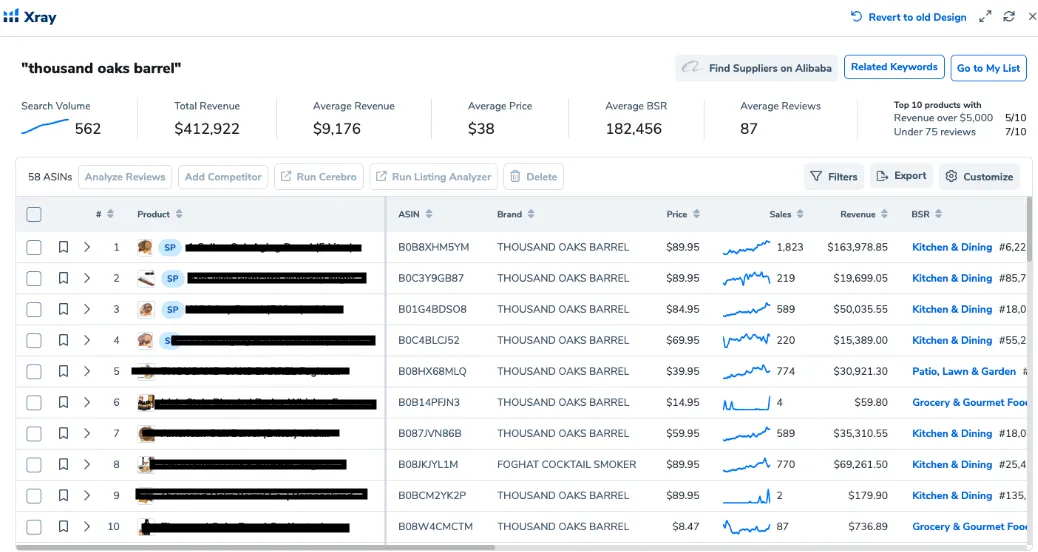Open Find Suppliers on Alibaba
Image resolution: width=1038 pixels, height=552 pixels.
click(756, 68)
